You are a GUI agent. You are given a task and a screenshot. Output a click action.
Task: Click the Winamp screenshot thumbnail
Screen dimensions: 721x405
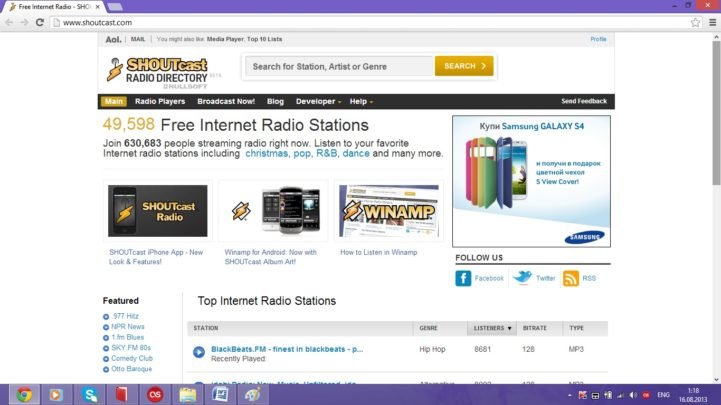(389, 211)
